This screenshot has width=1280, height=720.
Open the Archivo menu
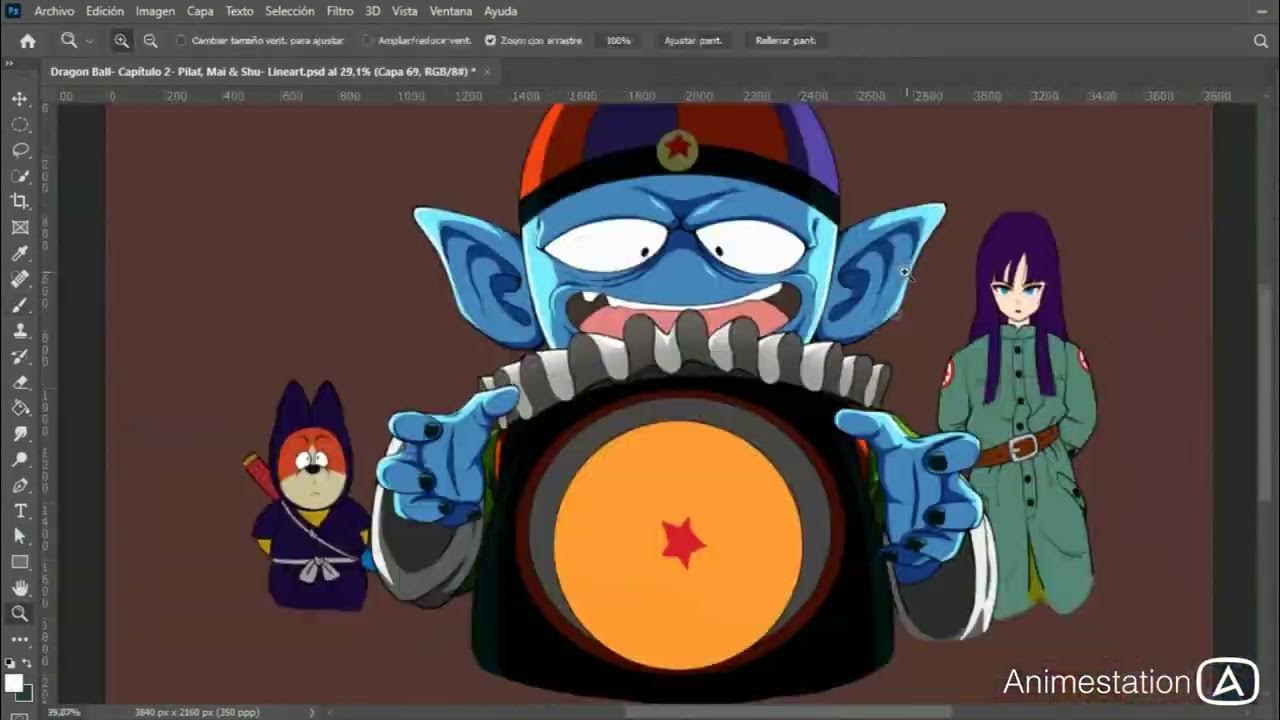(54, 11)
